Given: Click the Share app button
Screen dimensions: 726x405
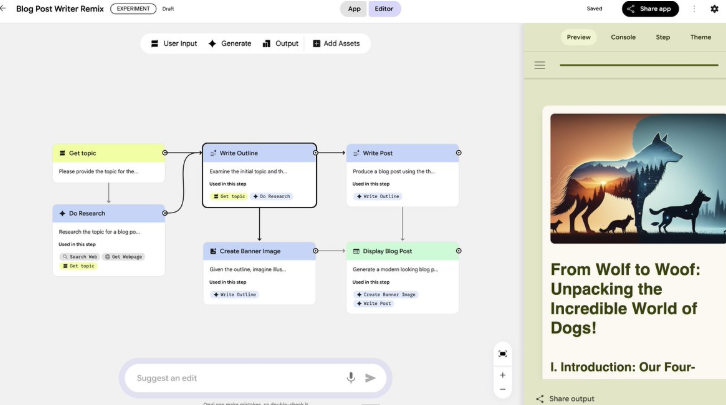Looking at the screenshot, I should click(x=650, y=9).
